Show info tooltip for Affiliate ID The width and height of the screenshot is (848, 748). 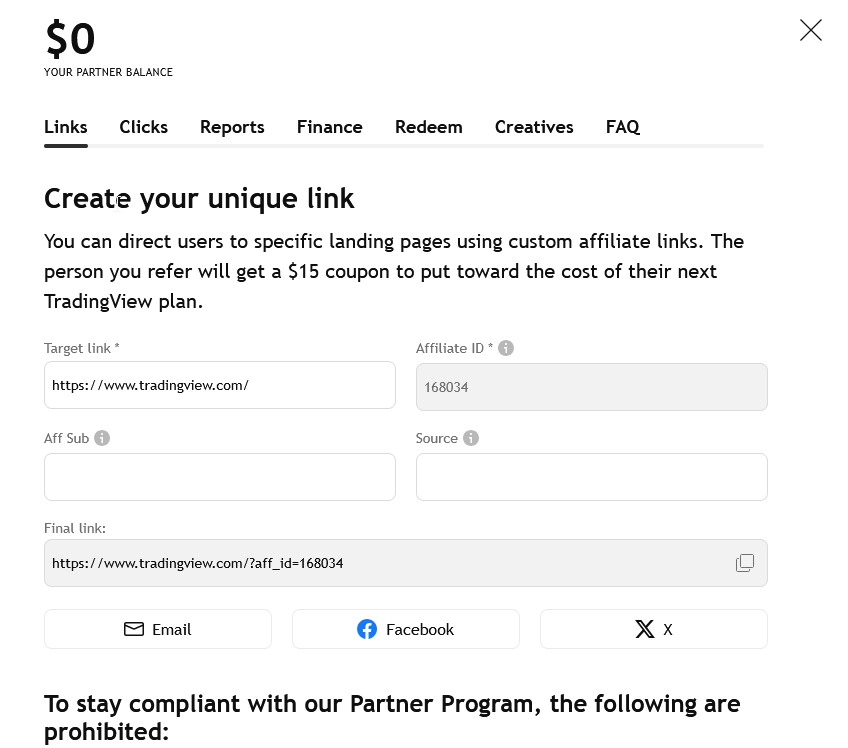(x=506, y=348)
